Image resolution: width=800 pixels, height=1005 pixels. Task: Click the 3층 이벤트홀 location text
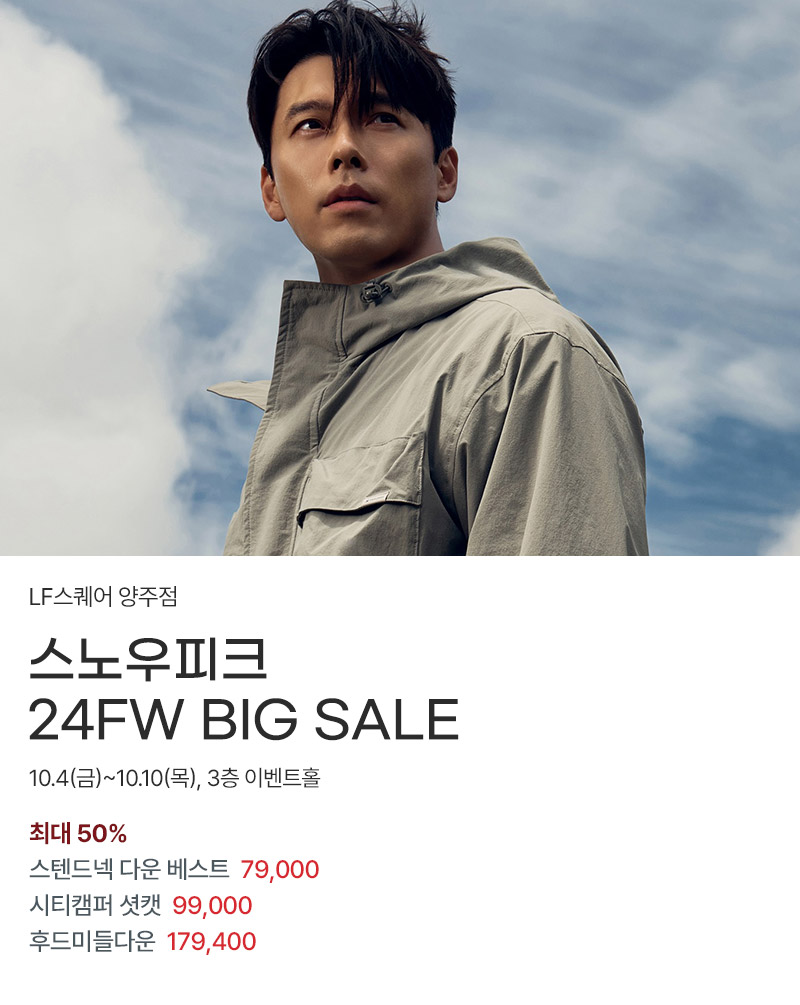(263, 778)
